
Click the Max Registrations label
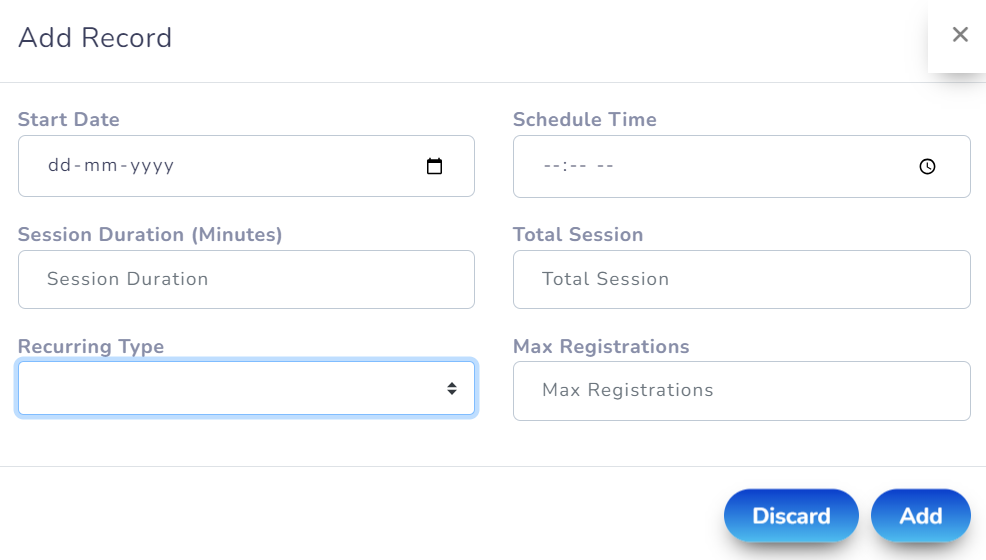click(x=601, y=347)
